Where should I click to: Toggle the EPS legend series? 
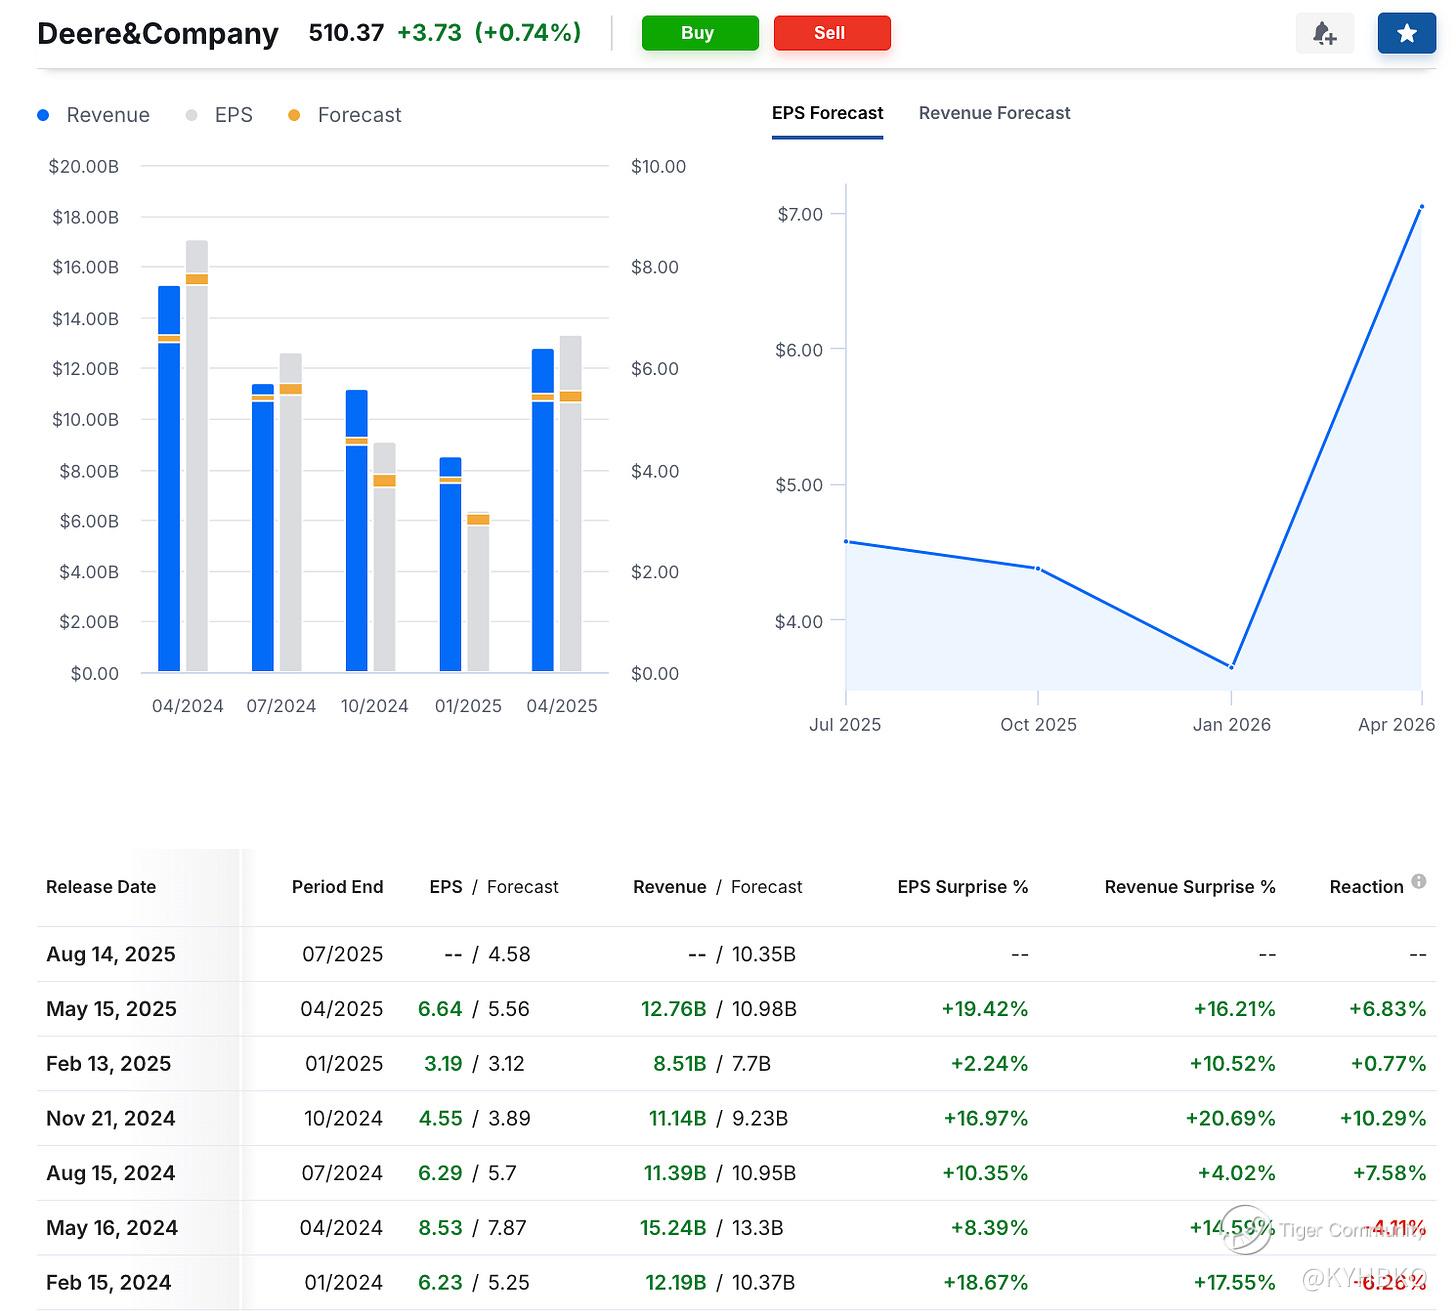click(x=220, y=115)
